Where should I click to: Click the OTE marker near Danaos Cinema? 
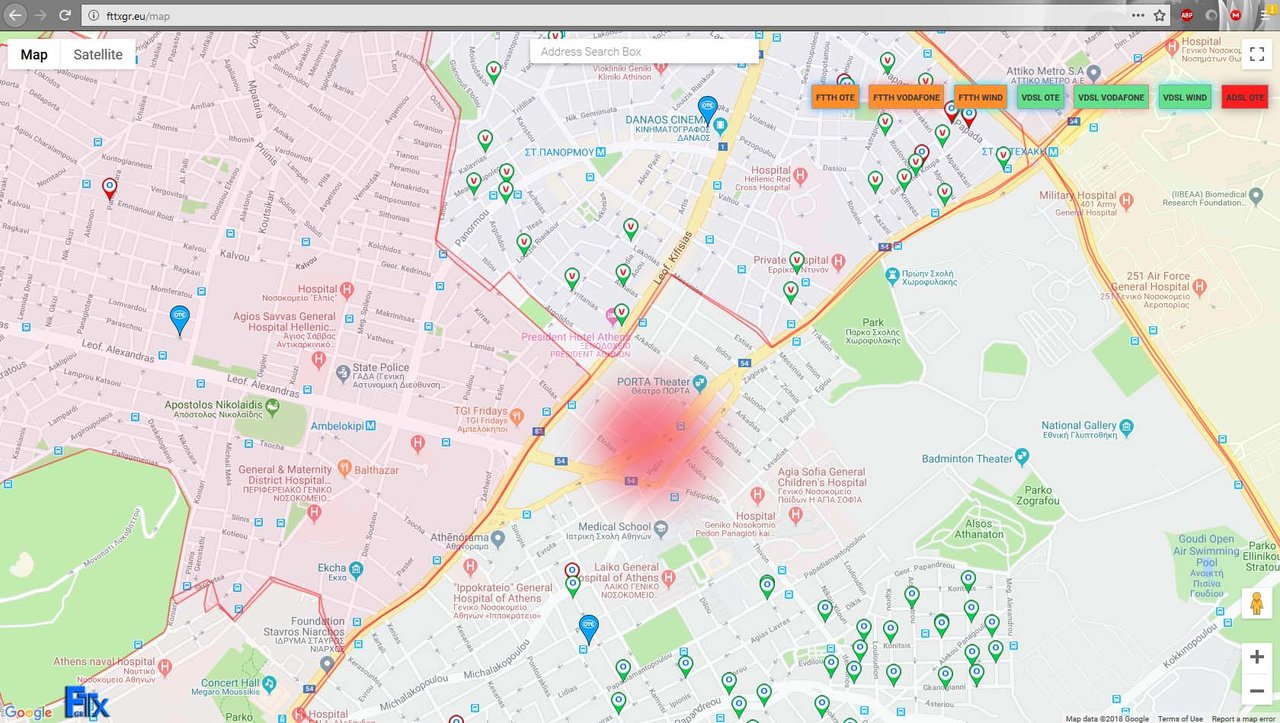[708, 107]
